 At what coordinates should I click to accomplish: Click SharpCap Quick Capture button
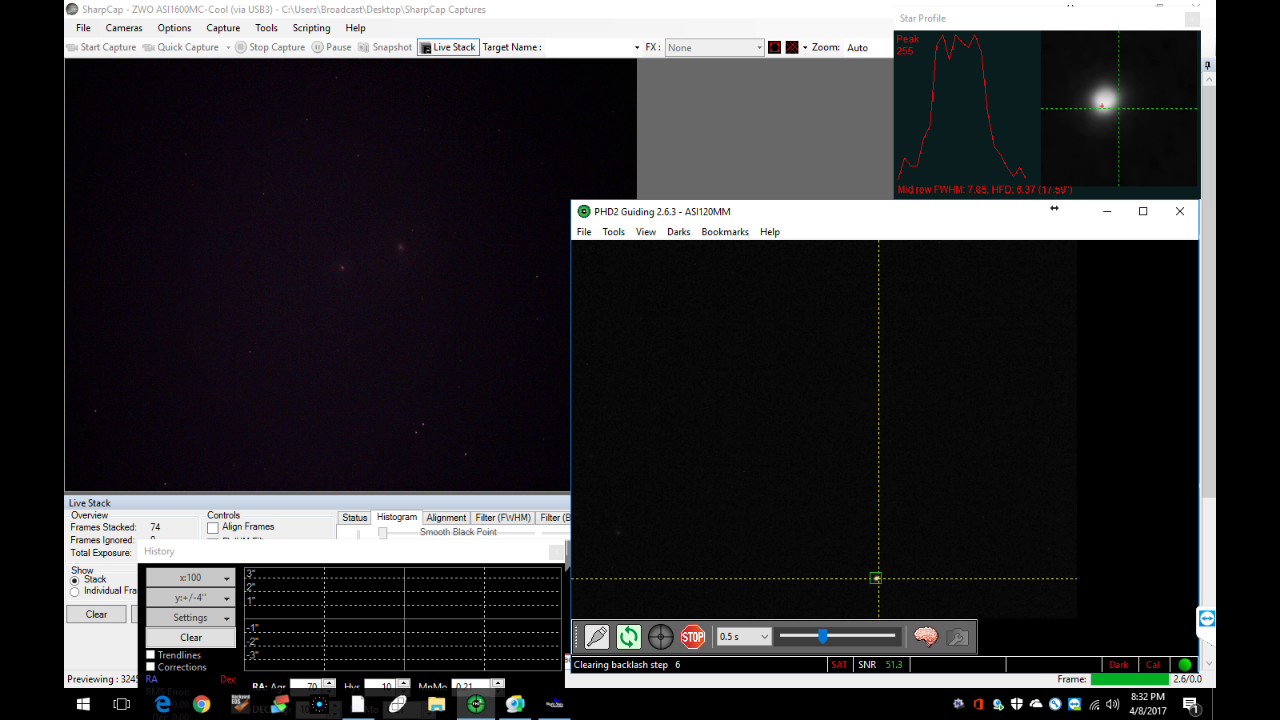click(180, 47)
